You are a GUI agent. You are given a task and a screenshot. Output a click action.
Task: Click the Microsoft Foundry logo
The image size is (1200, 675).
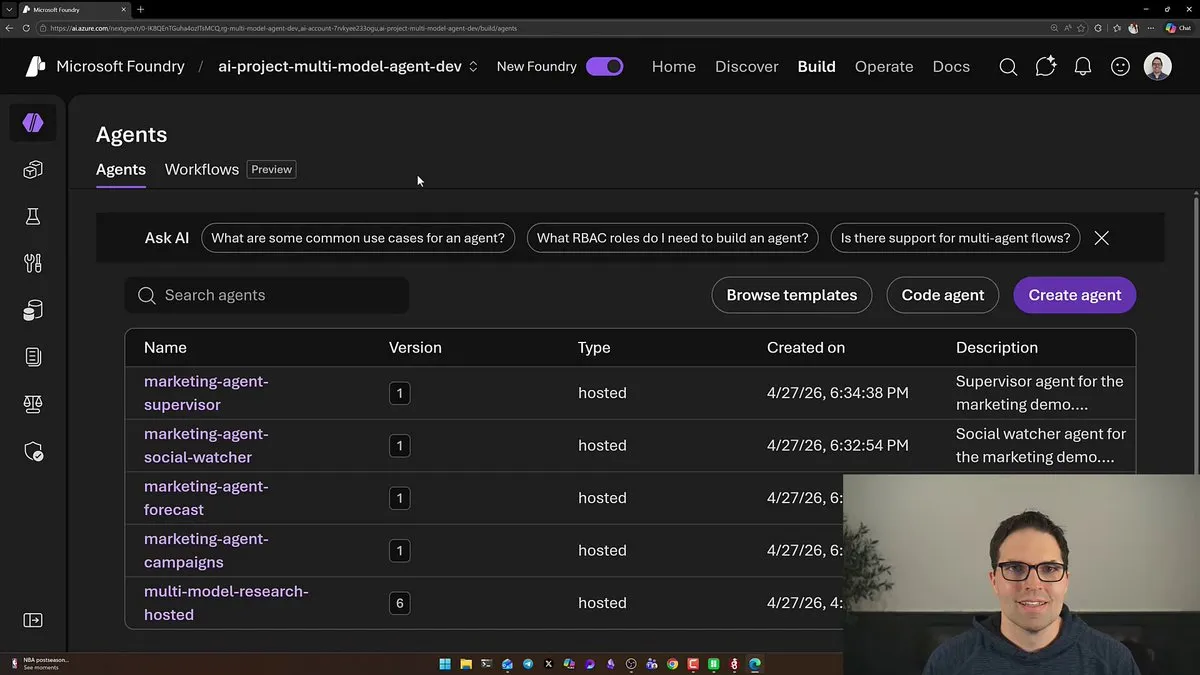pos(35,66)
